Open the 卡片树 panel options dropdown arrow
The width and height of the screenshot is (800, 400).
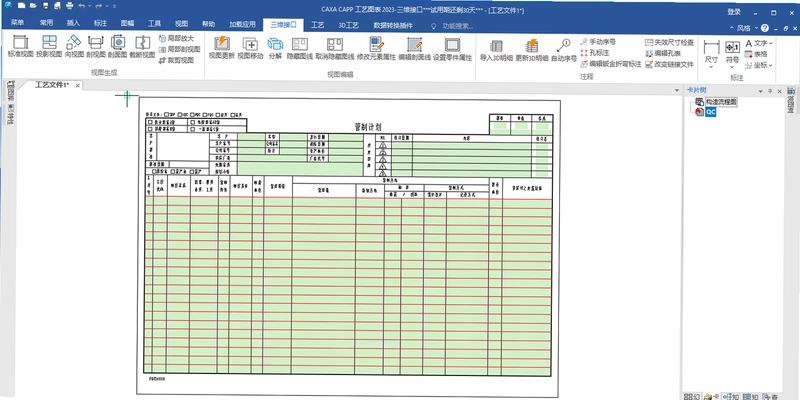[761, 91]
